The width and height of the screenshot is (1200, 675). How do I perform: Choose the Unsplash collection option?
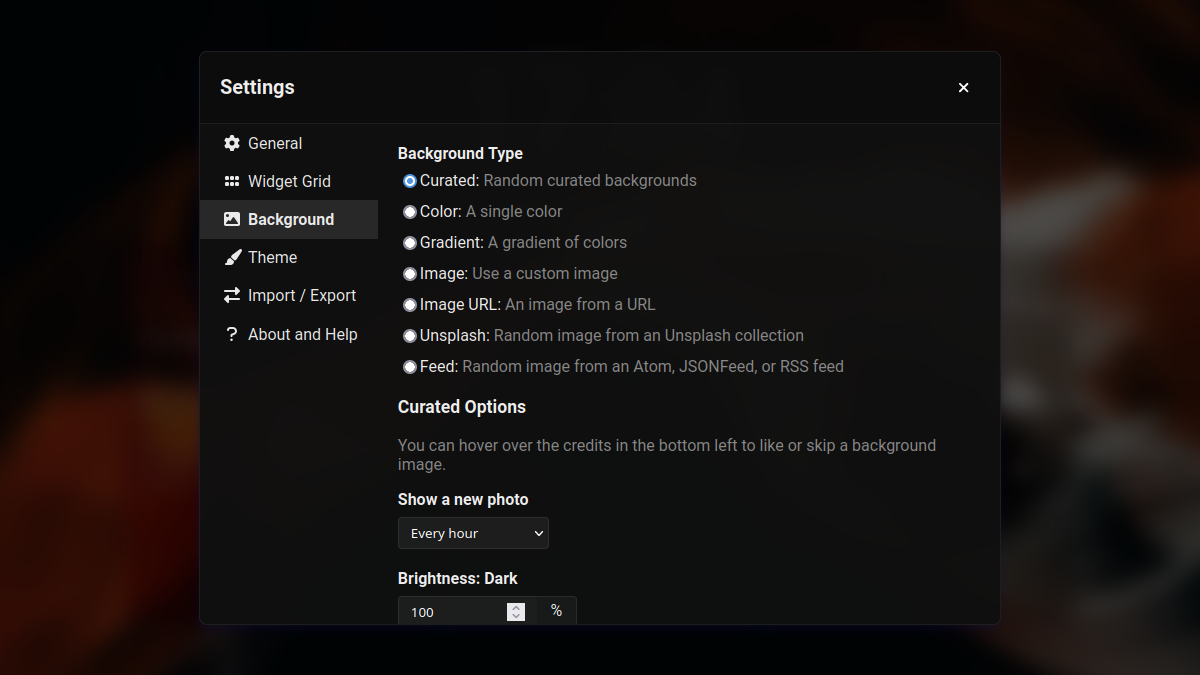(410, 336)
